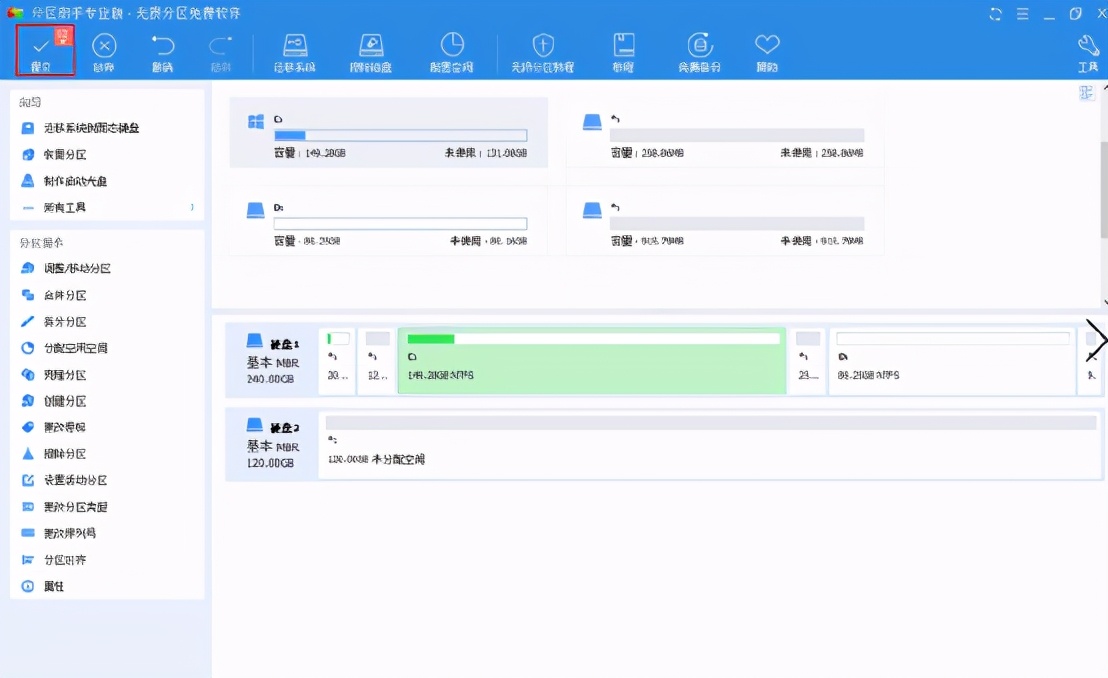1108x678 pixels.
Task: Select the D: drive card in the upper panel
Action: click(x=389, y=221)
